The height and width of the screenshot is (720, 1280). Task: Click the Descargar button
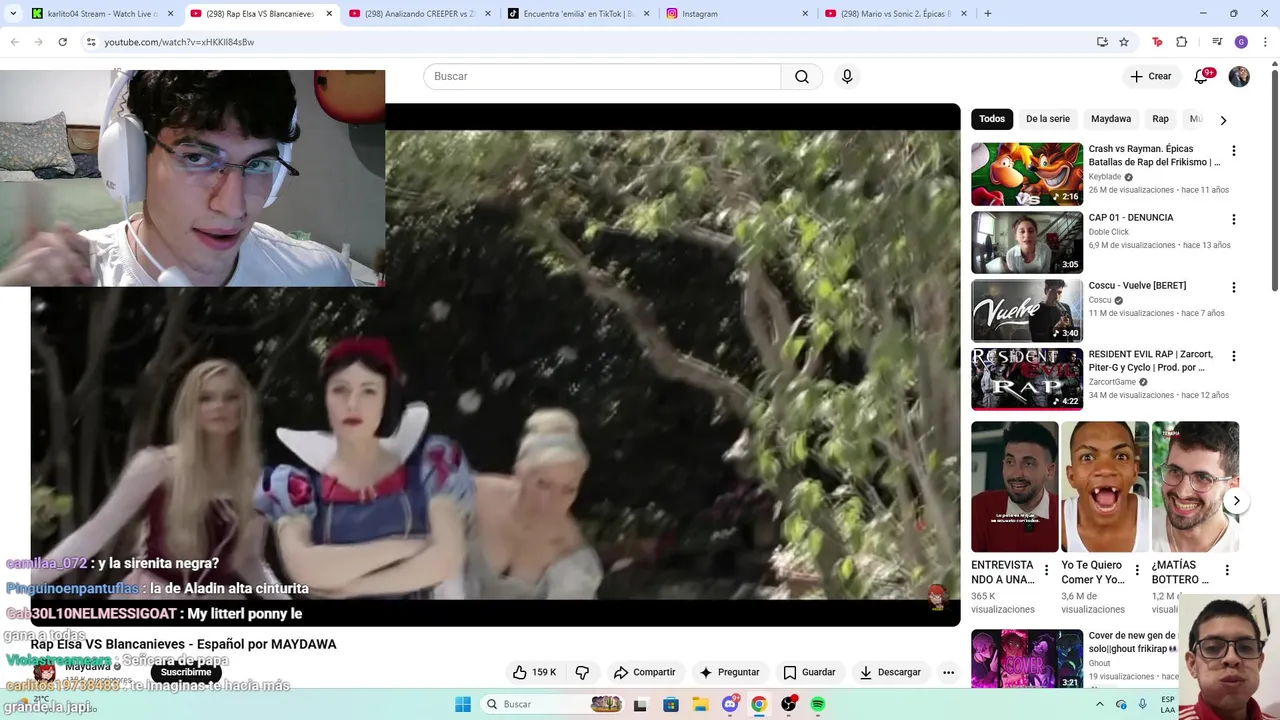[x=890, y=672]
